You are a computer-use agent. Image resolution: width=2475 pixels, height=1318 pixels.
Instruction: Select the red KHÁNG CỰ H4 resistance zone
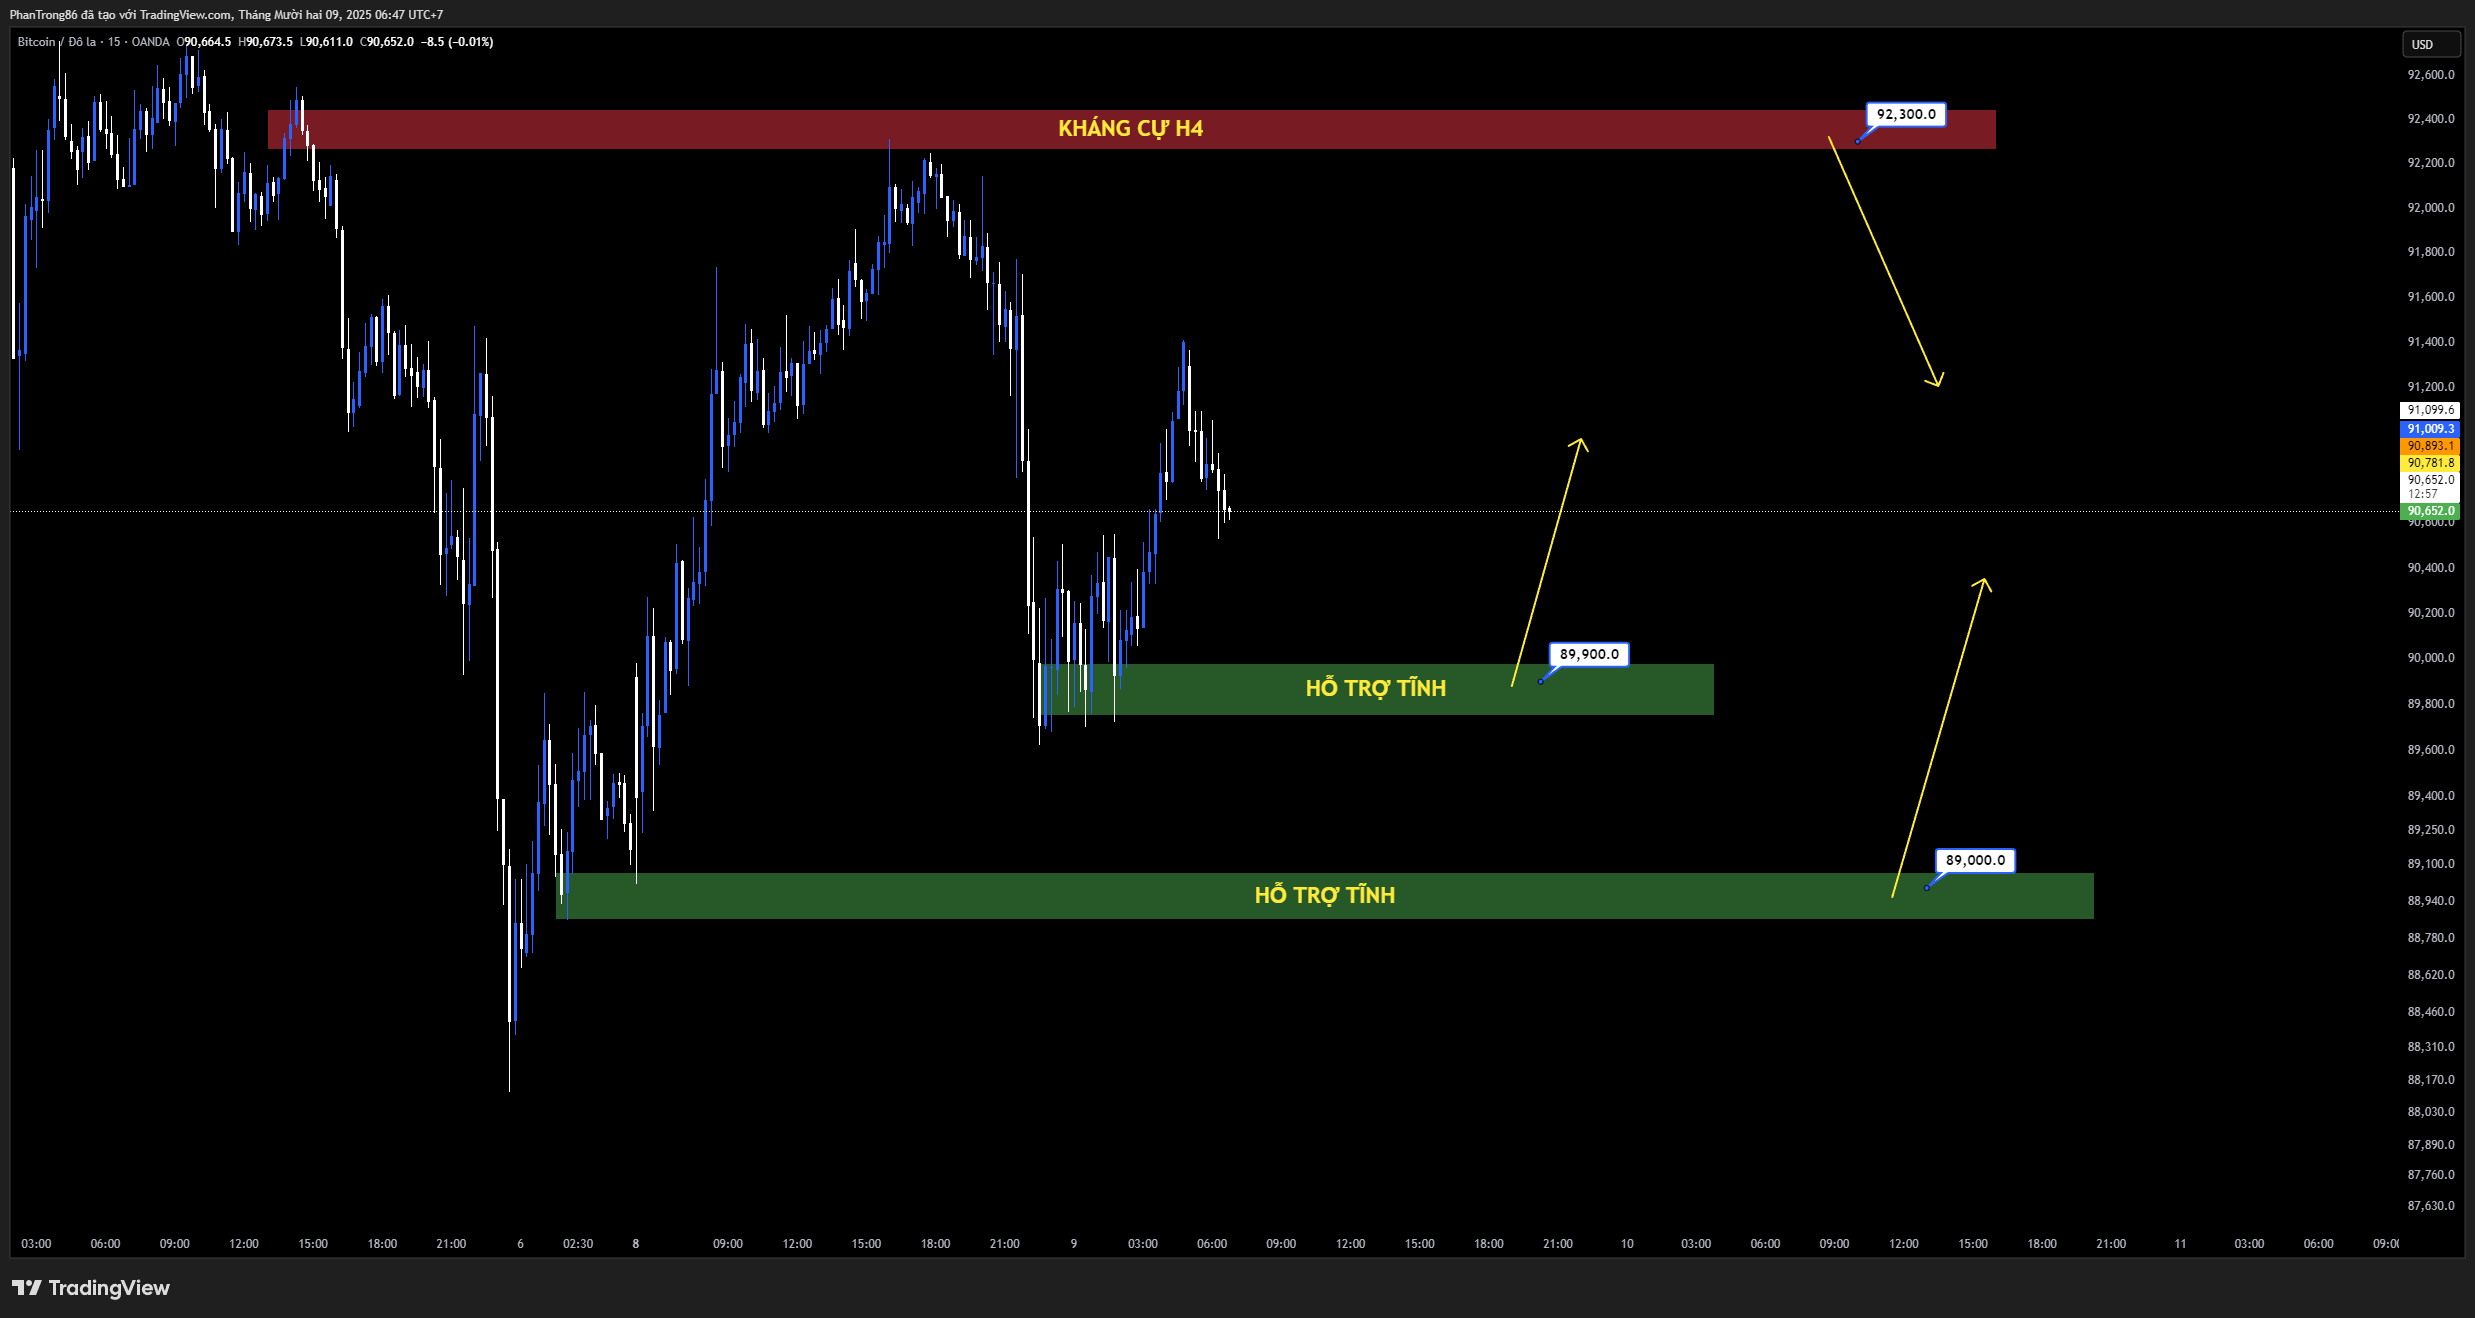(1130, 129)
